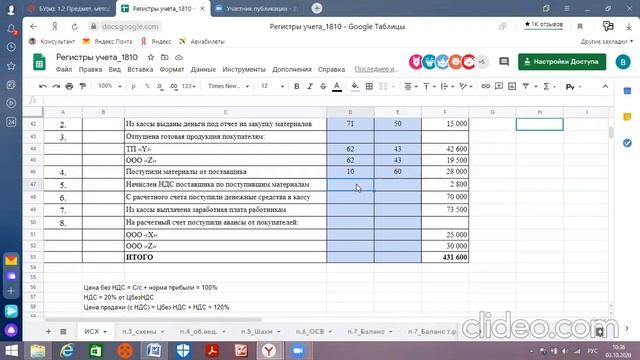Open the fill color picker
This screenshot has width=640, height=360.
coord(355,87)
